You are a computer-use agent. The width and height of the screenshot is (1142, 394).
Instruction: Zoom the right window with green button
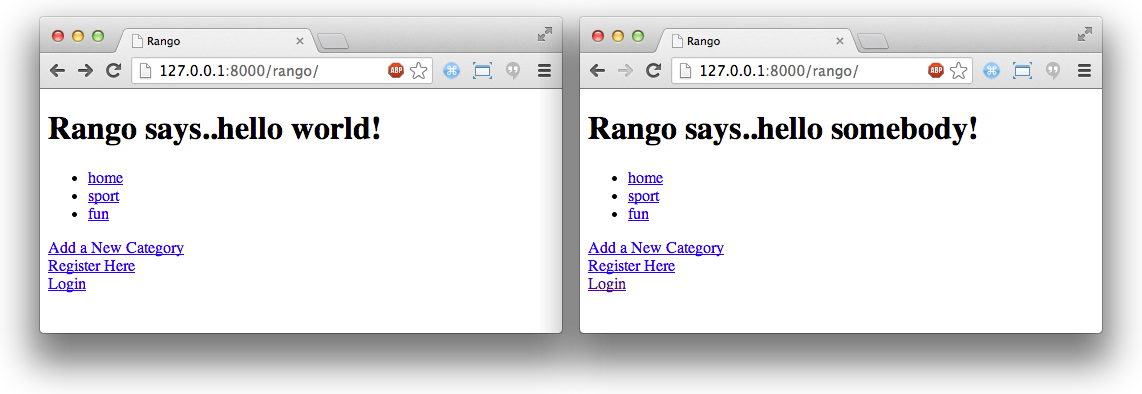point(638,36)
